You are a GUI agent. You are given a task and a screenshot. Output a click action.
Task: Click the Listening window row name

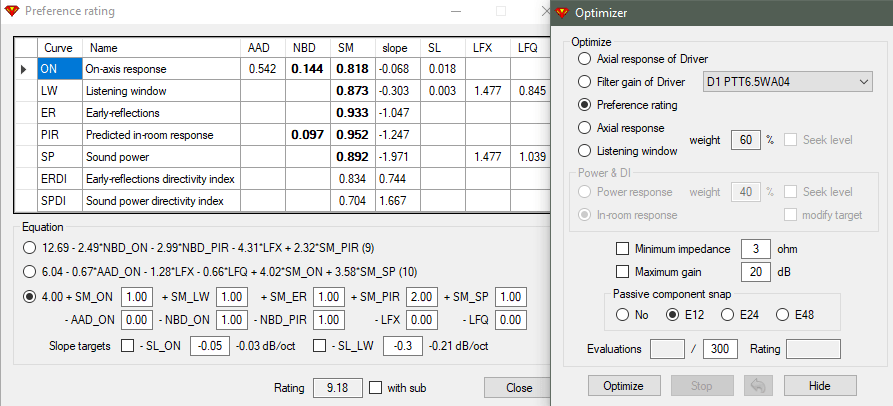tap(162, 91)
